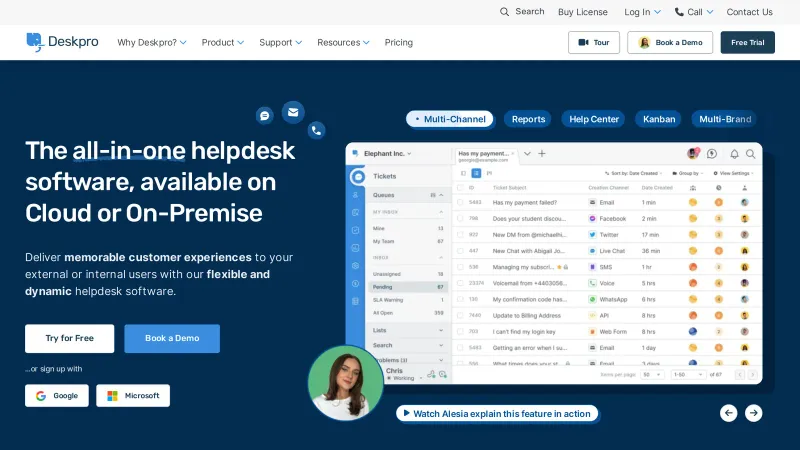Viewport: 800px width, 450px height.
Task: Click the Deskpro logo
Action: pos(62,42)
